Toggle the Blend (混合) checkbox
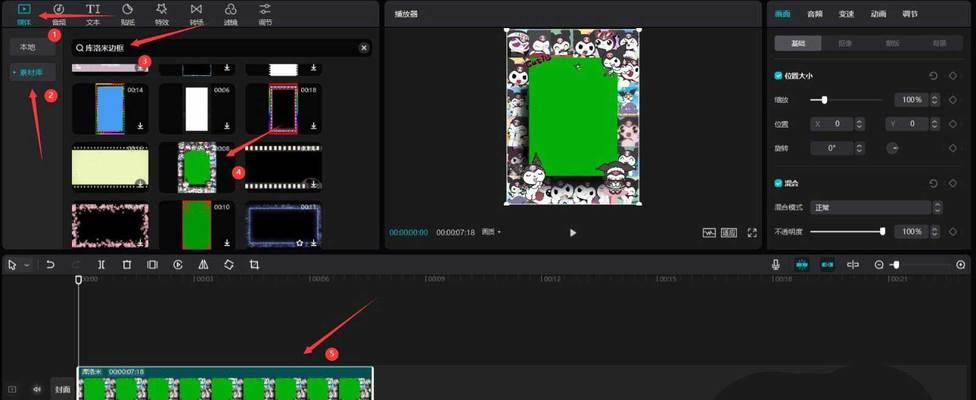Screen dimensions: 976x400 [778, 183]
